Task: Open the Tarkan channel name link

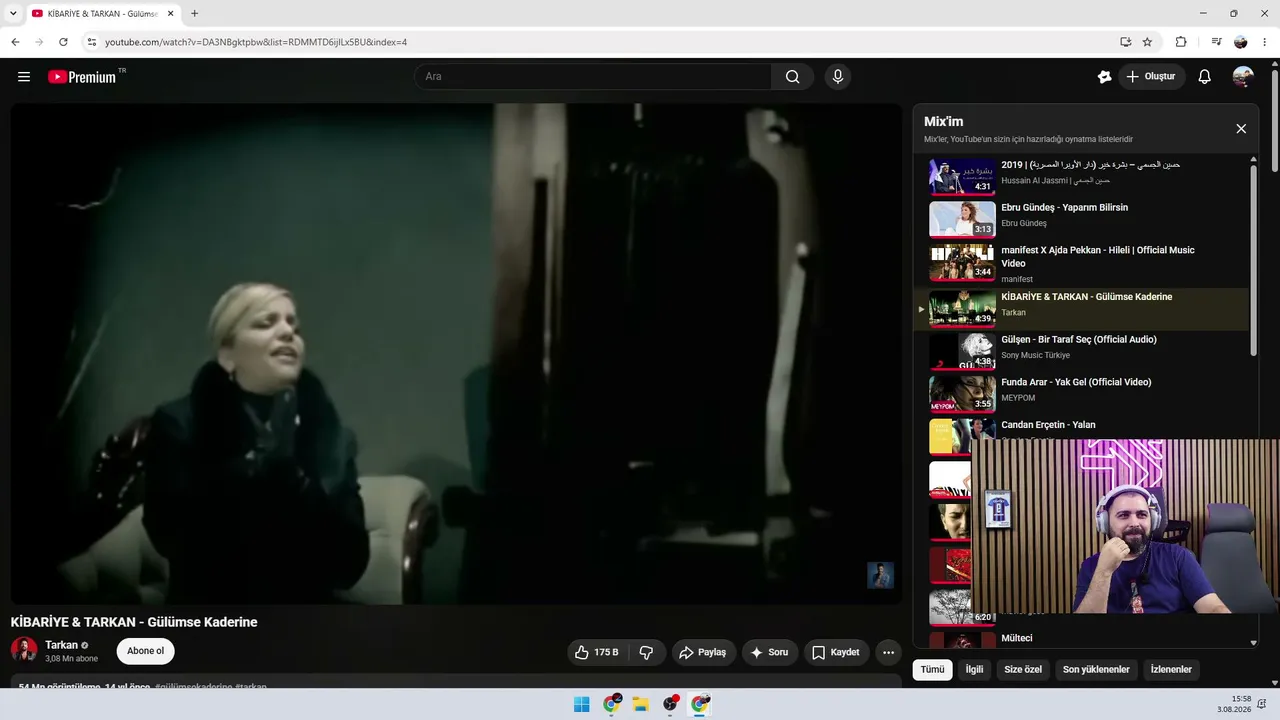Action: pos(61,645)
